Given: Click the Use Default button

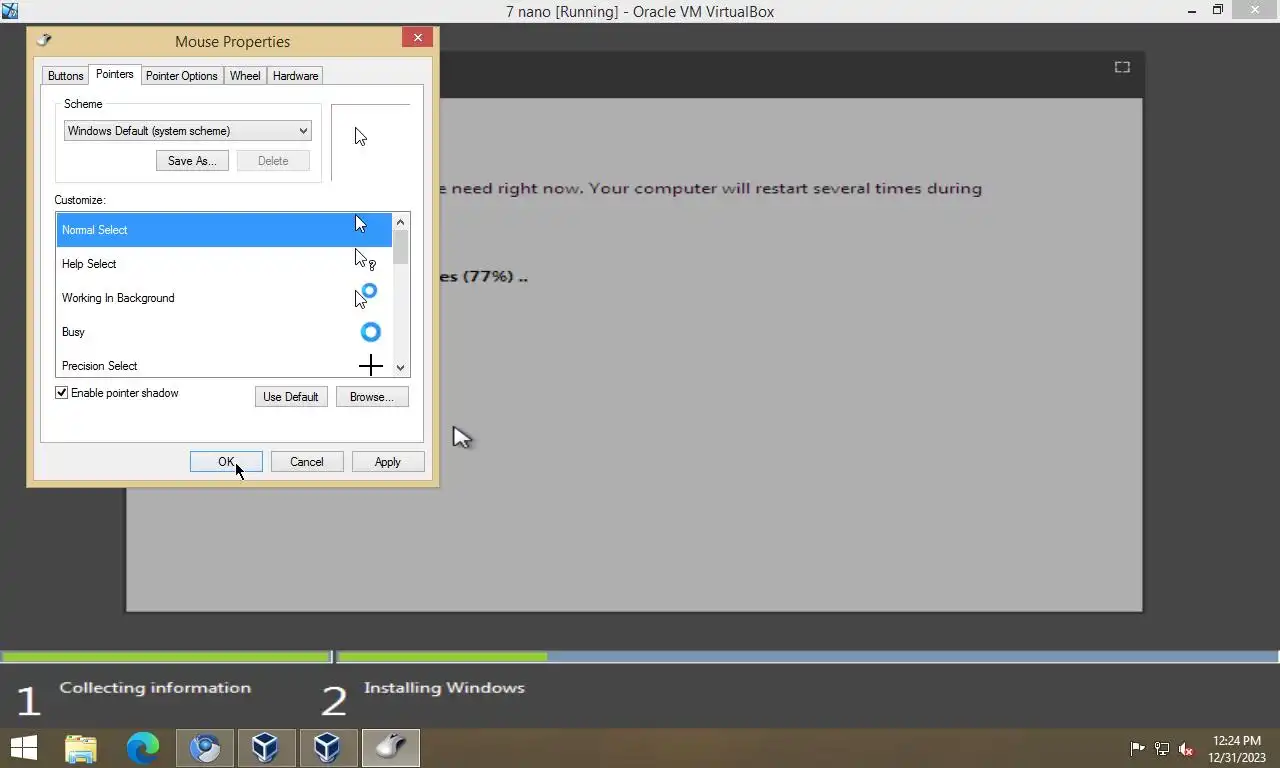Looking at the screenshot, I should click(291, 397).
